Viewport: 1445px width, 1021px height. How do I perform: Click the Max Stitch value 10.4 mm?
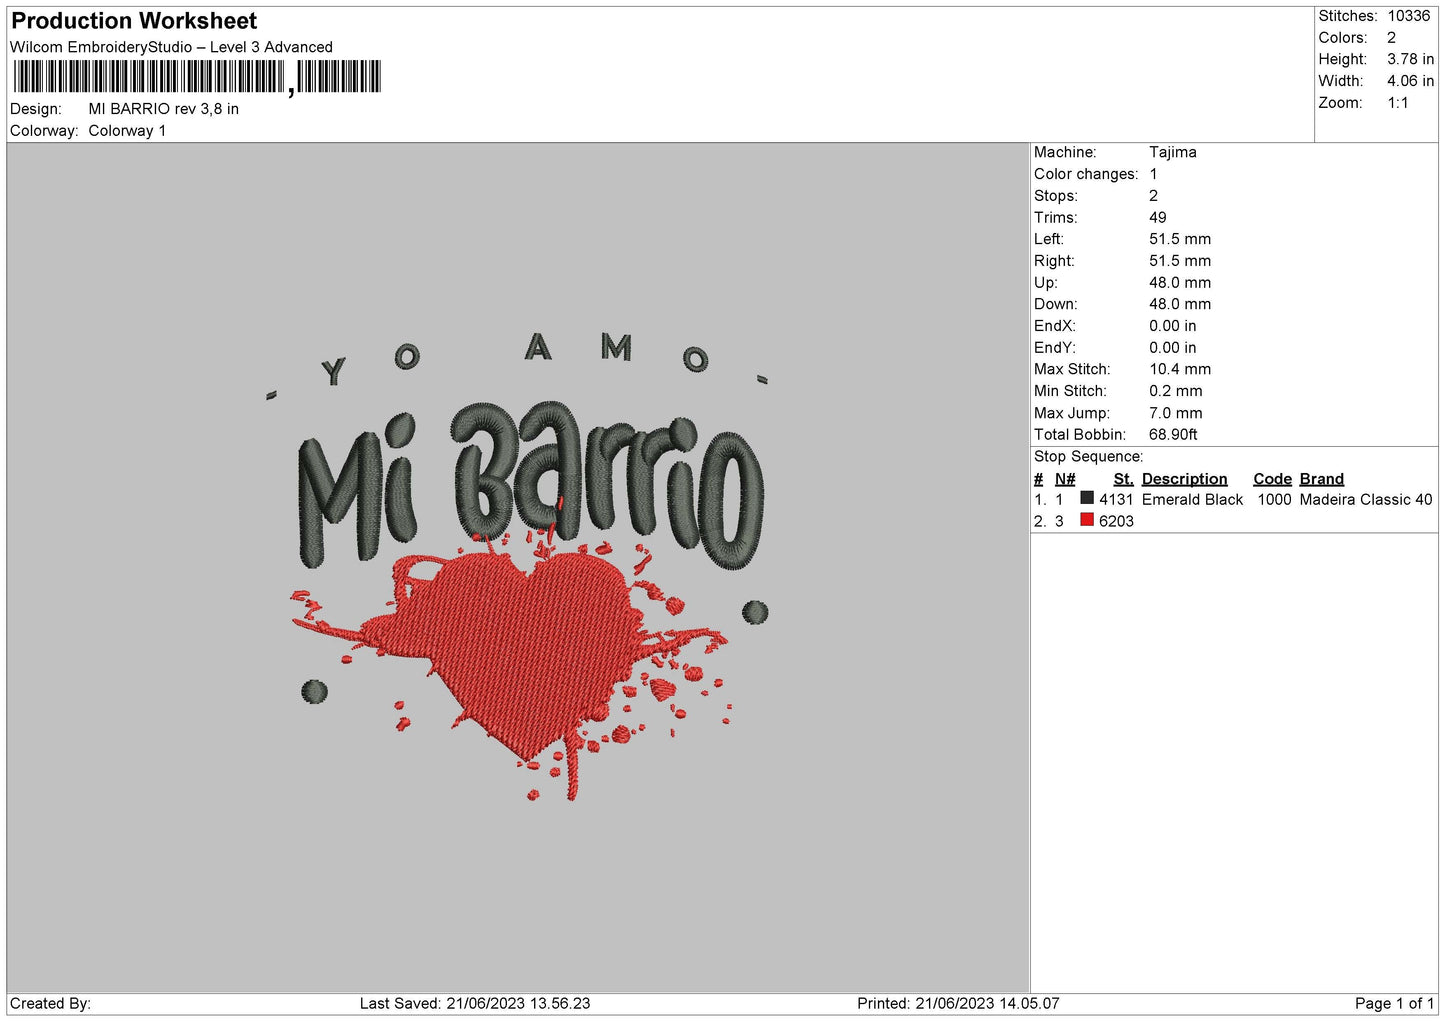coord(1180,370)
